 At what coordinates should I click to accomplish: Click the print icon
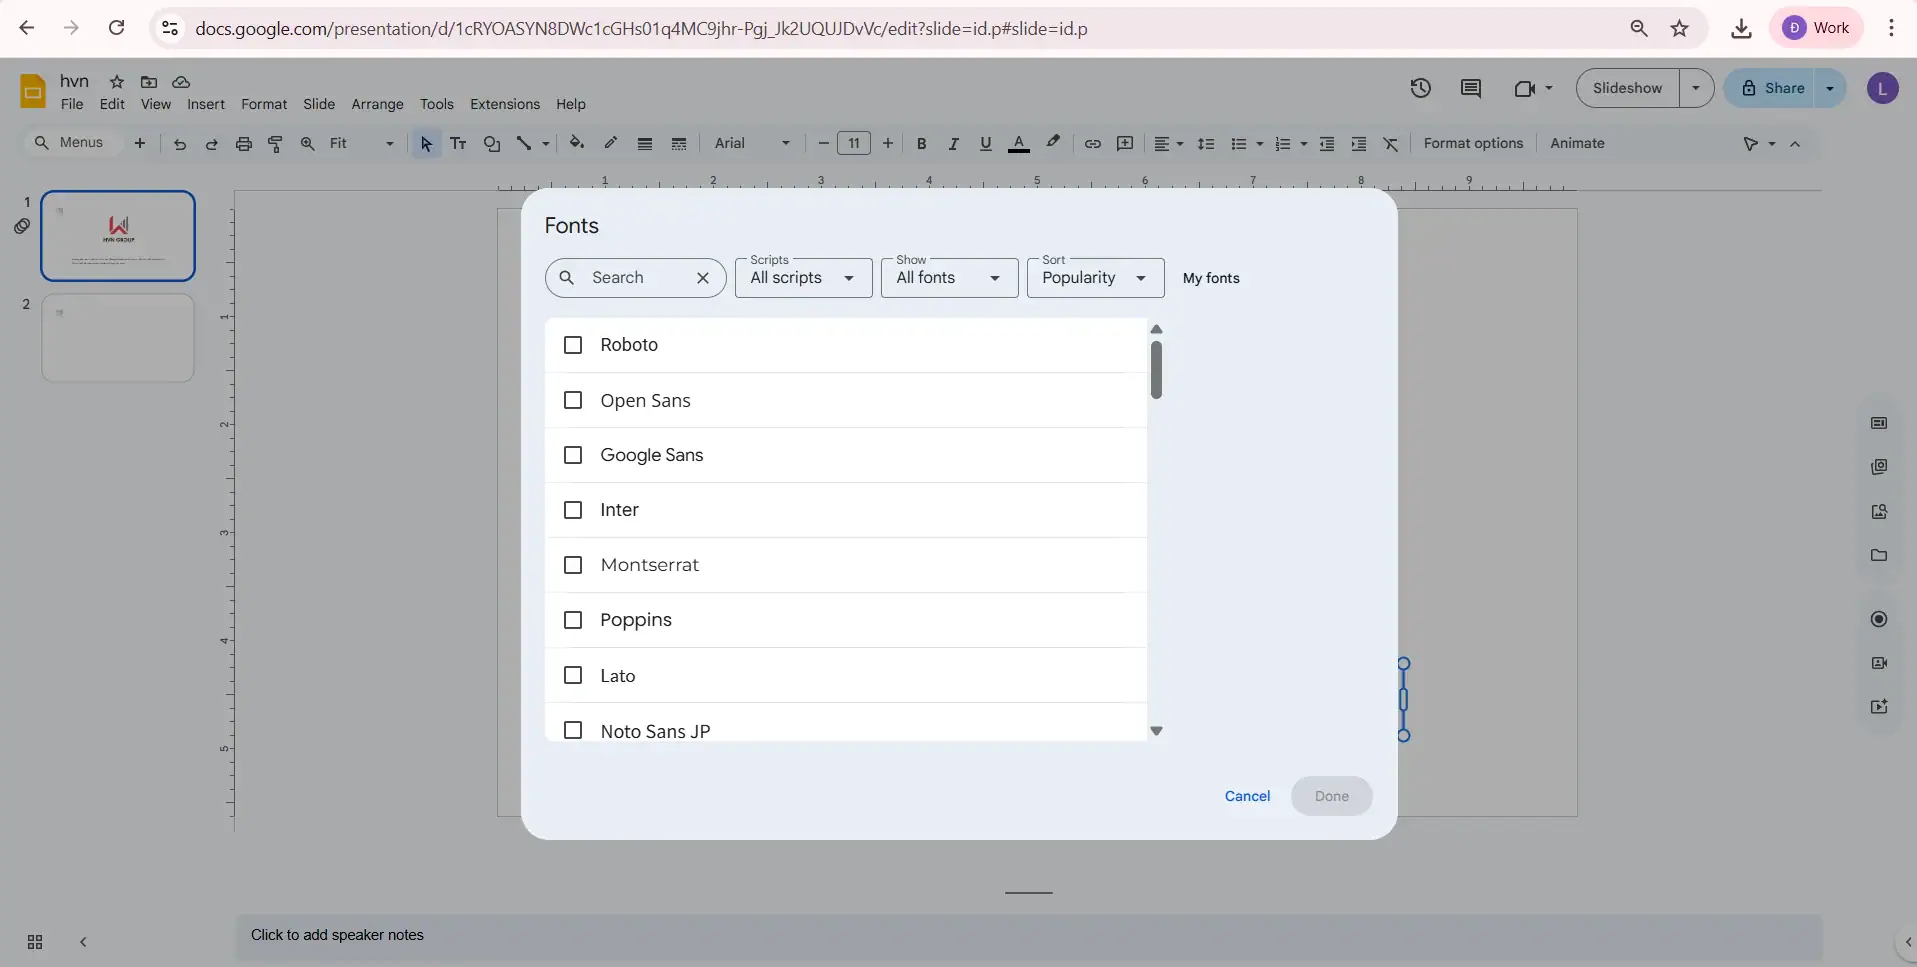point(244,144)
